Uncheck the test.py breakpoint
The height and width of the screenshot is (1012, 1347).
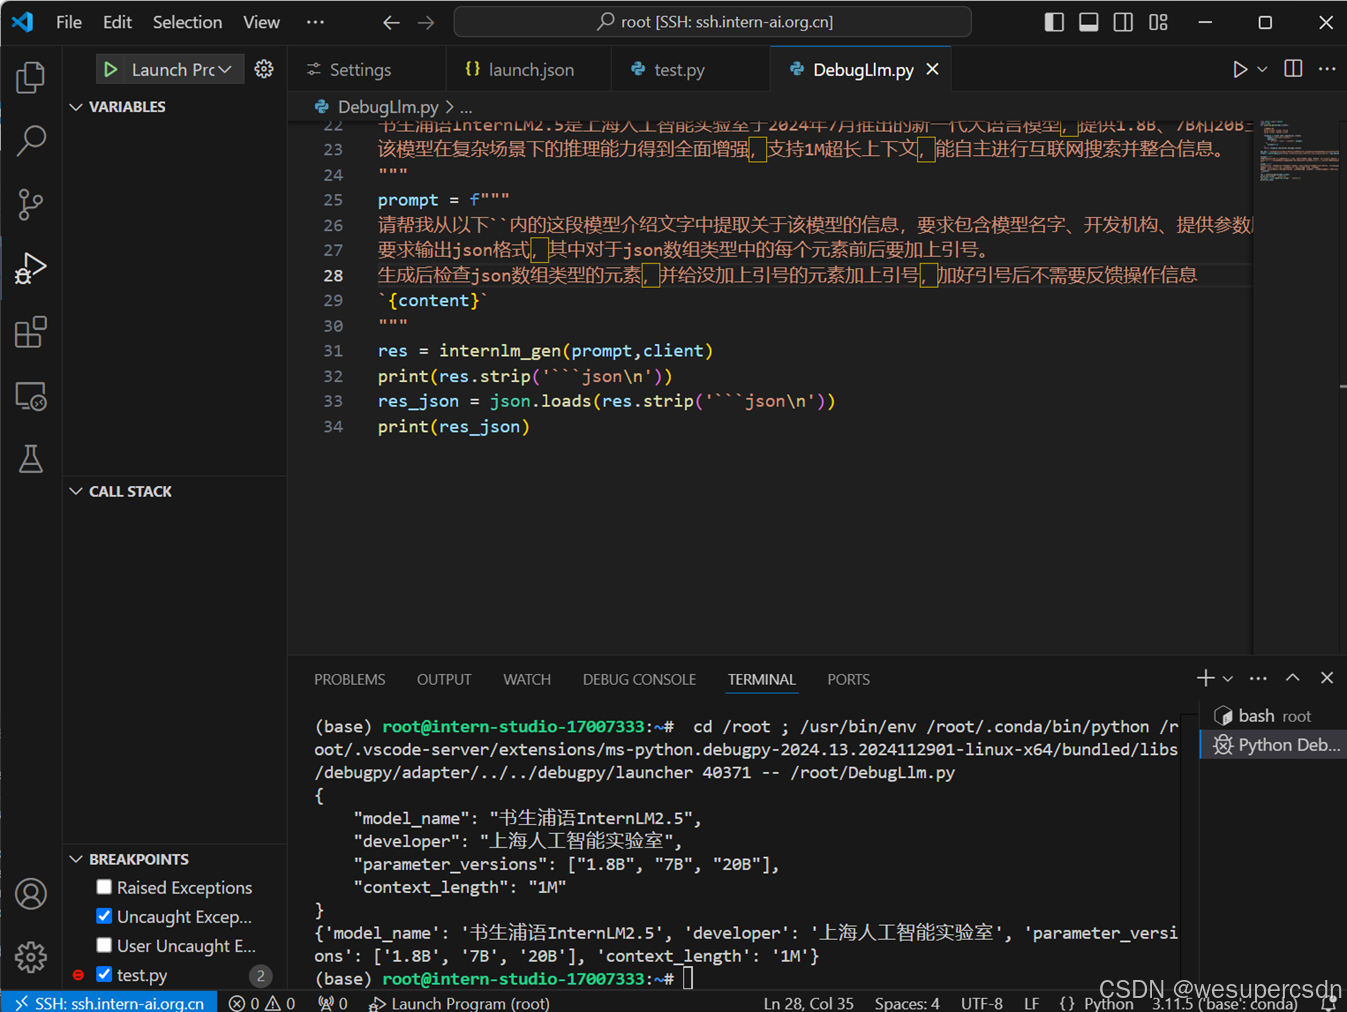[x=104, y=974]
